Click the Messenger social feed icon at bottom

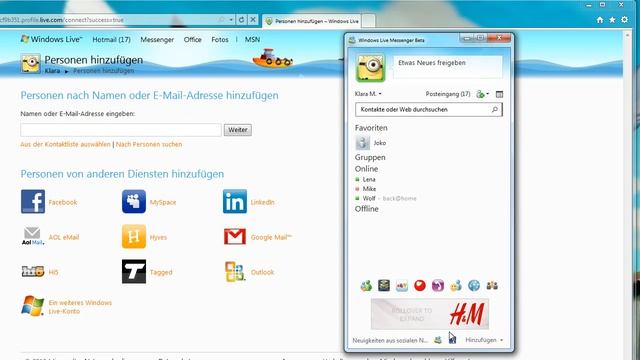coord(438,340)
